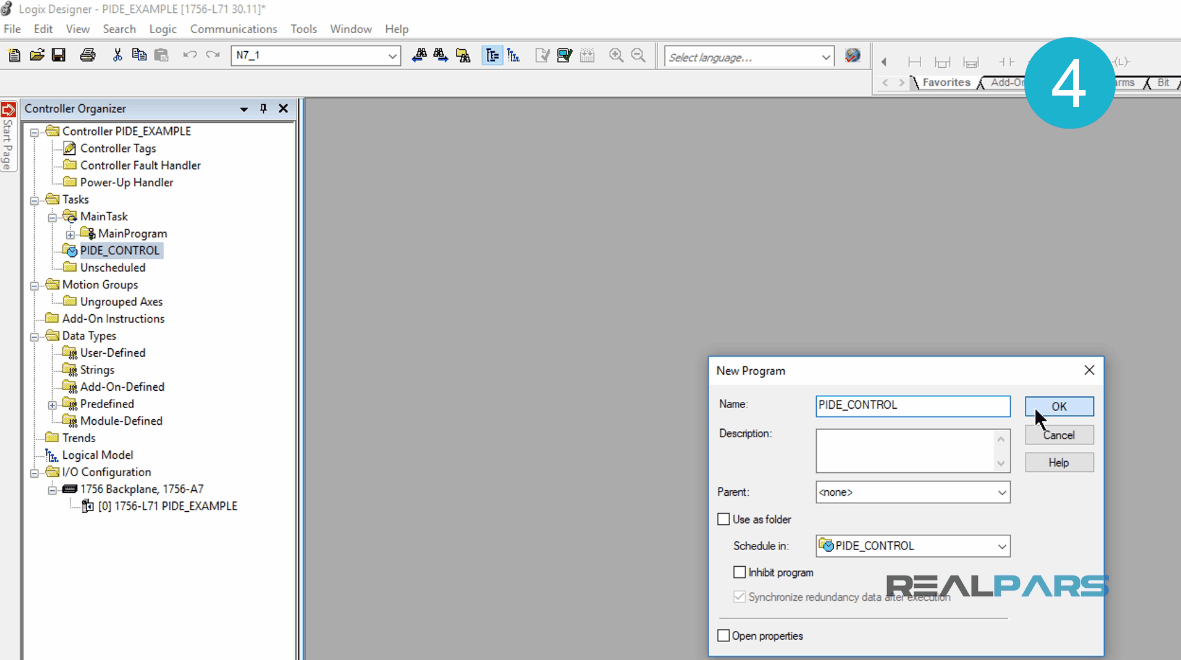This screenshot has width=1181, height=660.
Task: Click the Description text box
Action: 913,451
